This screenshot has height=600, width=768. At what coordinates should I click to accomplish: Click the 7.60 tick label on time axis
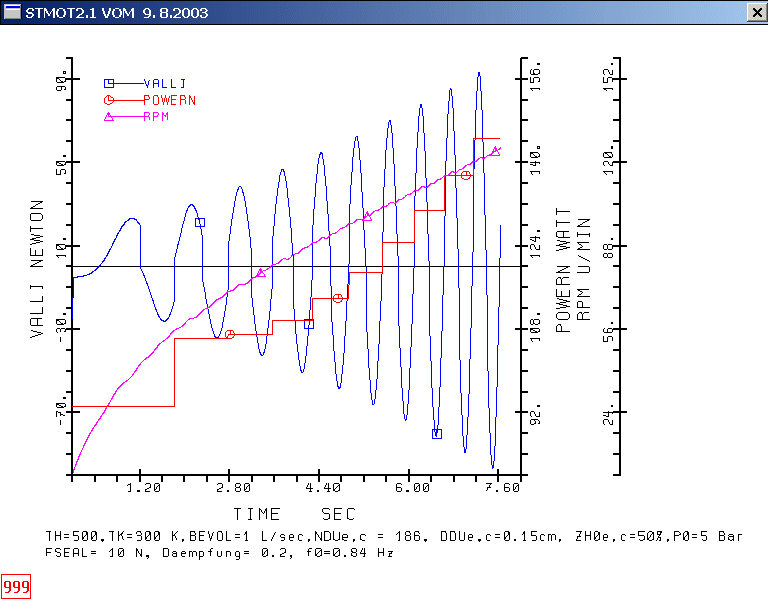(x=501, y=488)
